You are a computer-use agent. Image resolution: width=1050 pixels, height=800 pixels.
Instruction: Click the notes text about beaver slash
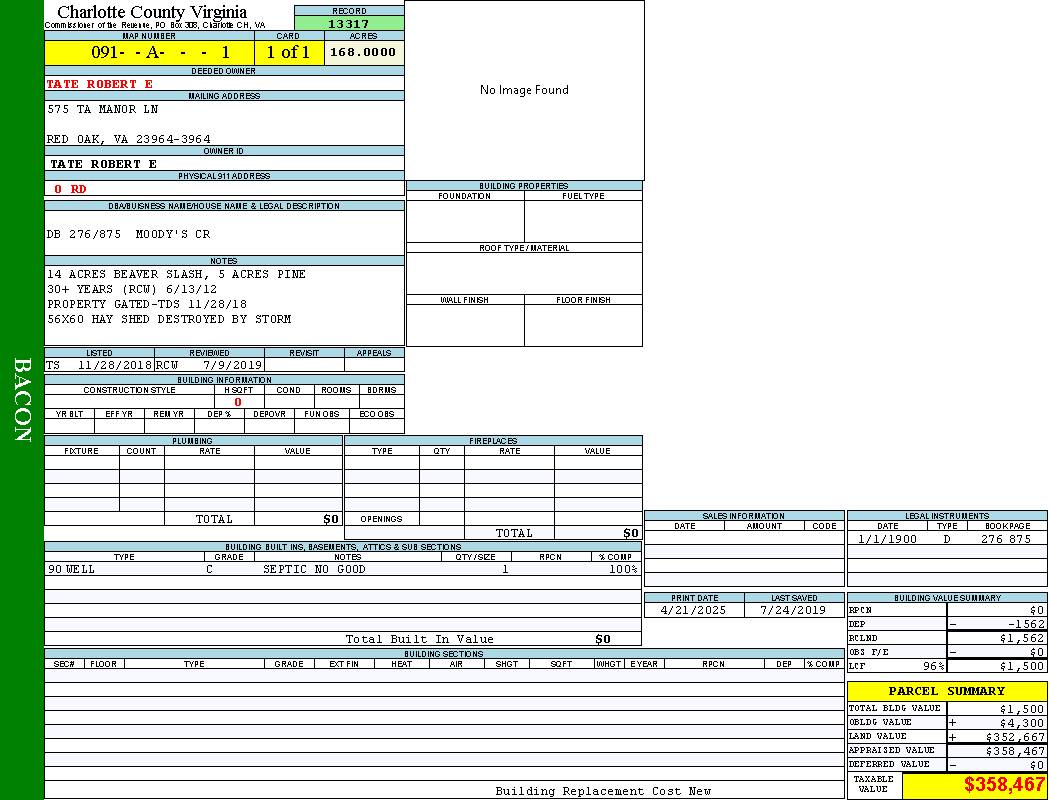click(x=176, y=274)
